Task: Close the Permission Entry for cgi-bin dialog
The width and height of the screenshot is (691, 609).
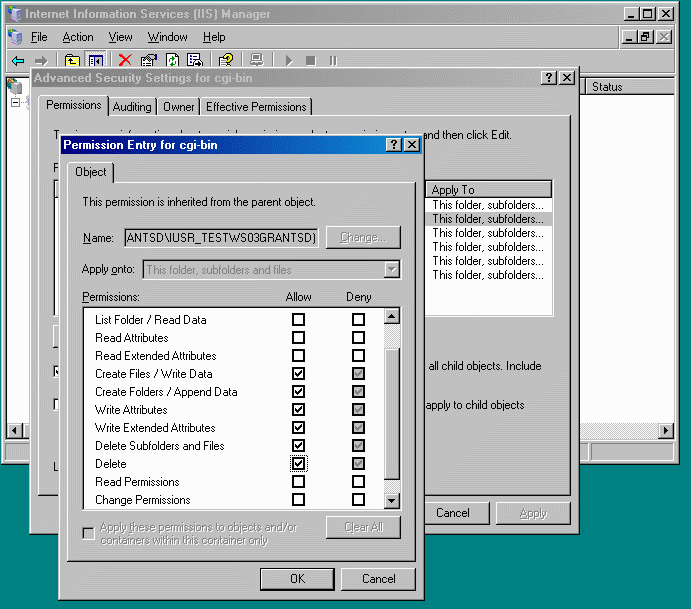Action: [x=412, y=145]
